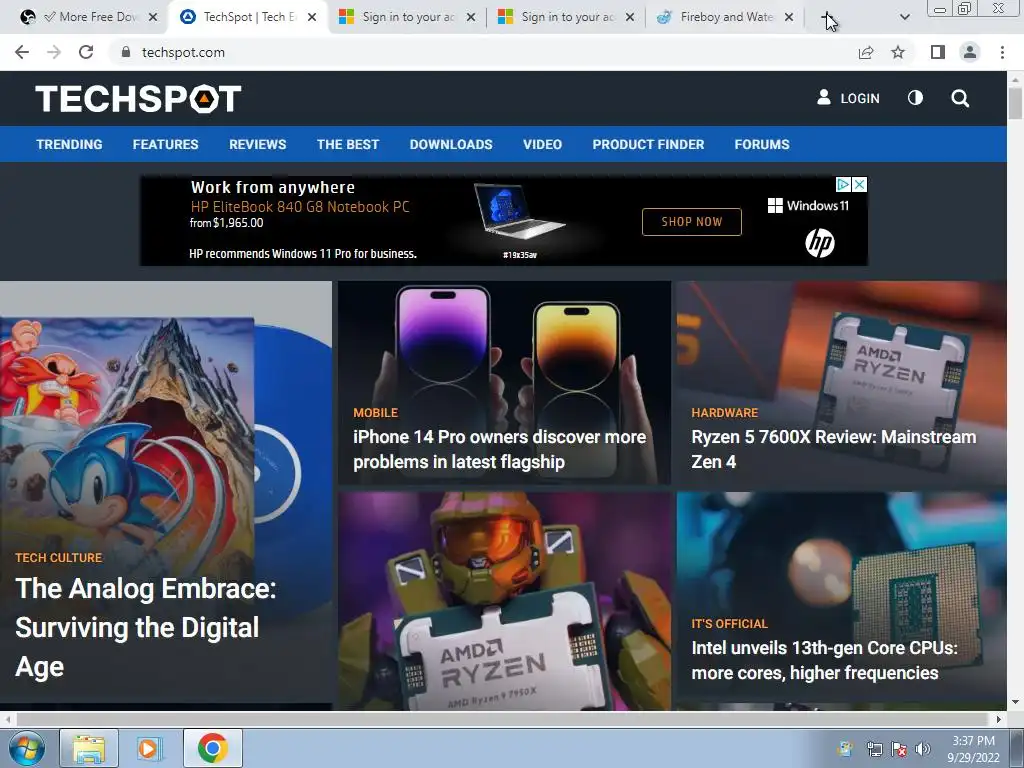Go to DOWNLOADS section
Viewport: 1024px width, 768px height.
pyautogui.click(x=451, y=144)
